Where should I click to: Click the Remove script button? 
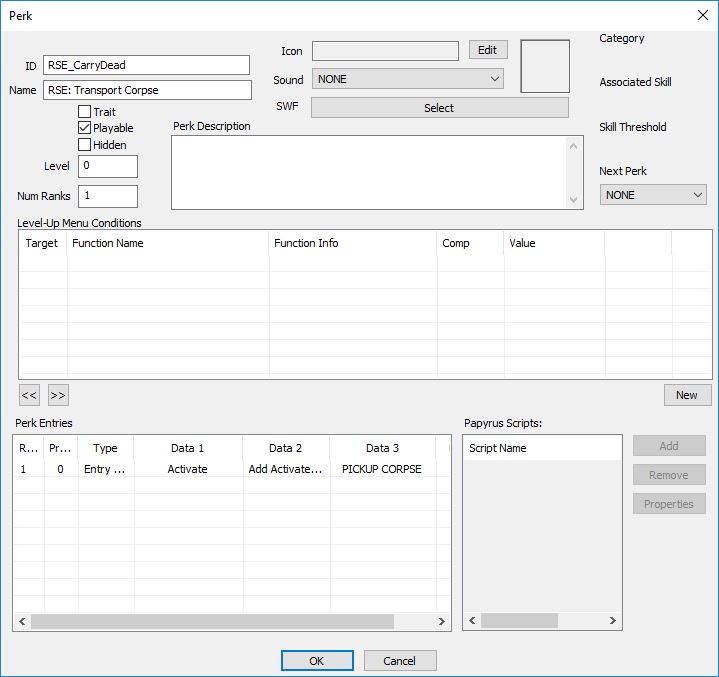pyautogui.click(x=669, y=475)
